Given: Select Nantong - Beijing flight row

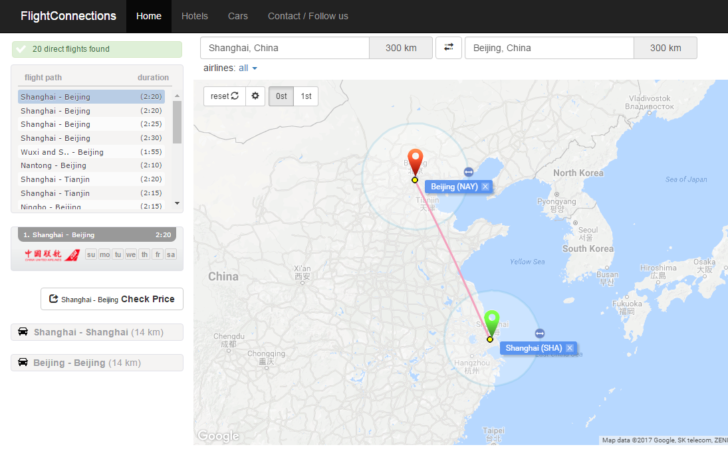Looking at the screenshot, I should click(91, 166).
